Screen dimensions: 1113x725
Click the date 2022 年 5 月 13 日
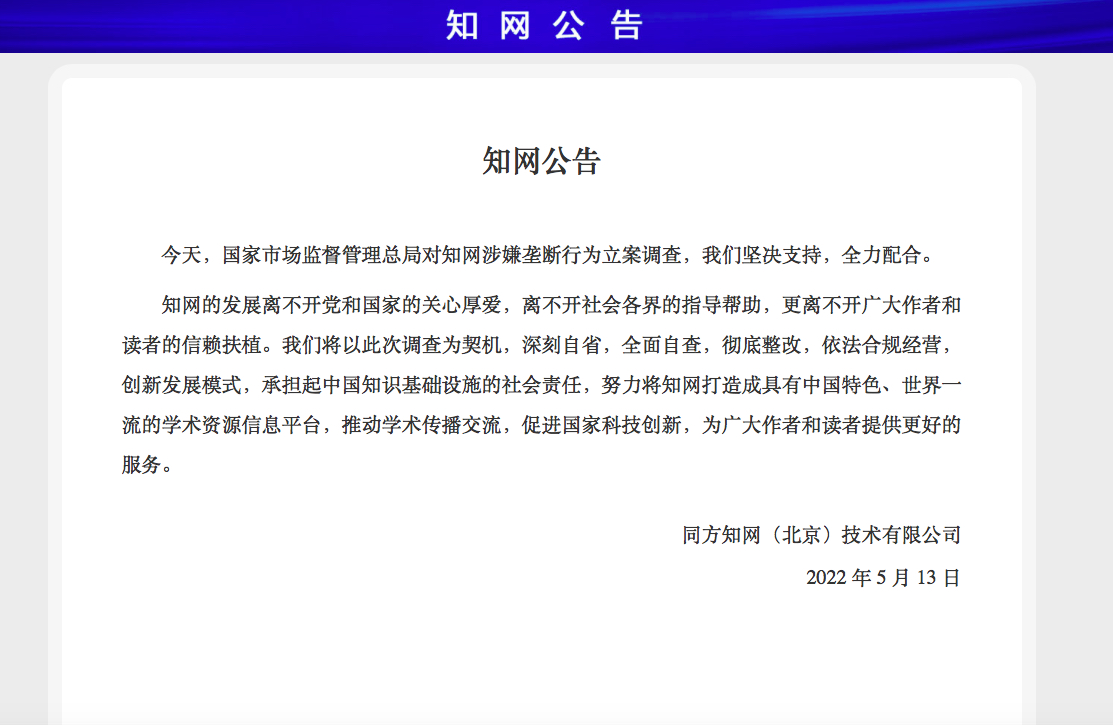coord(883,577)
